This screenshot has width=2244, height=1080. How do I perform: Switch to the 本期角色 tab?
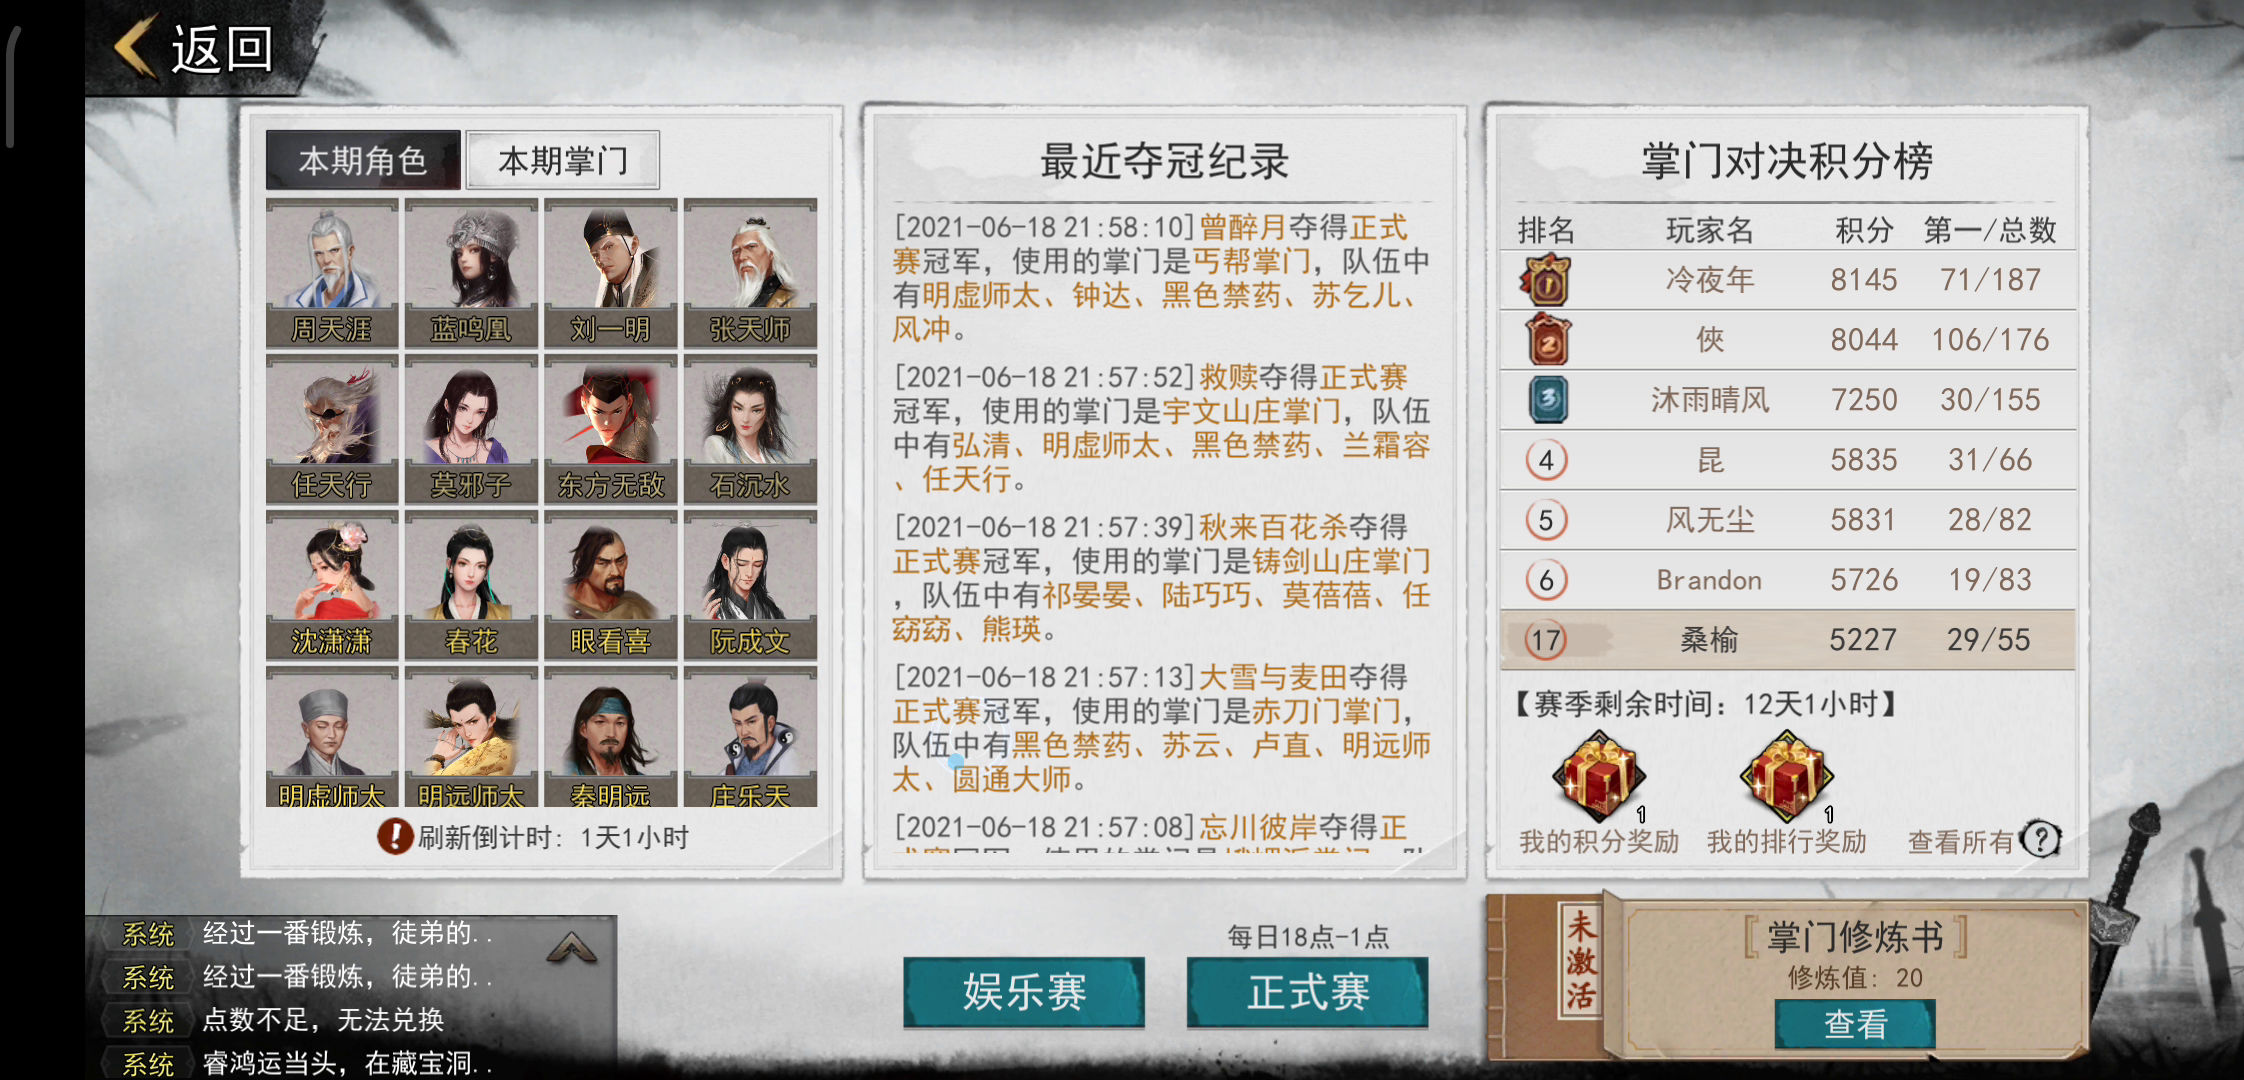click(363, 160)
